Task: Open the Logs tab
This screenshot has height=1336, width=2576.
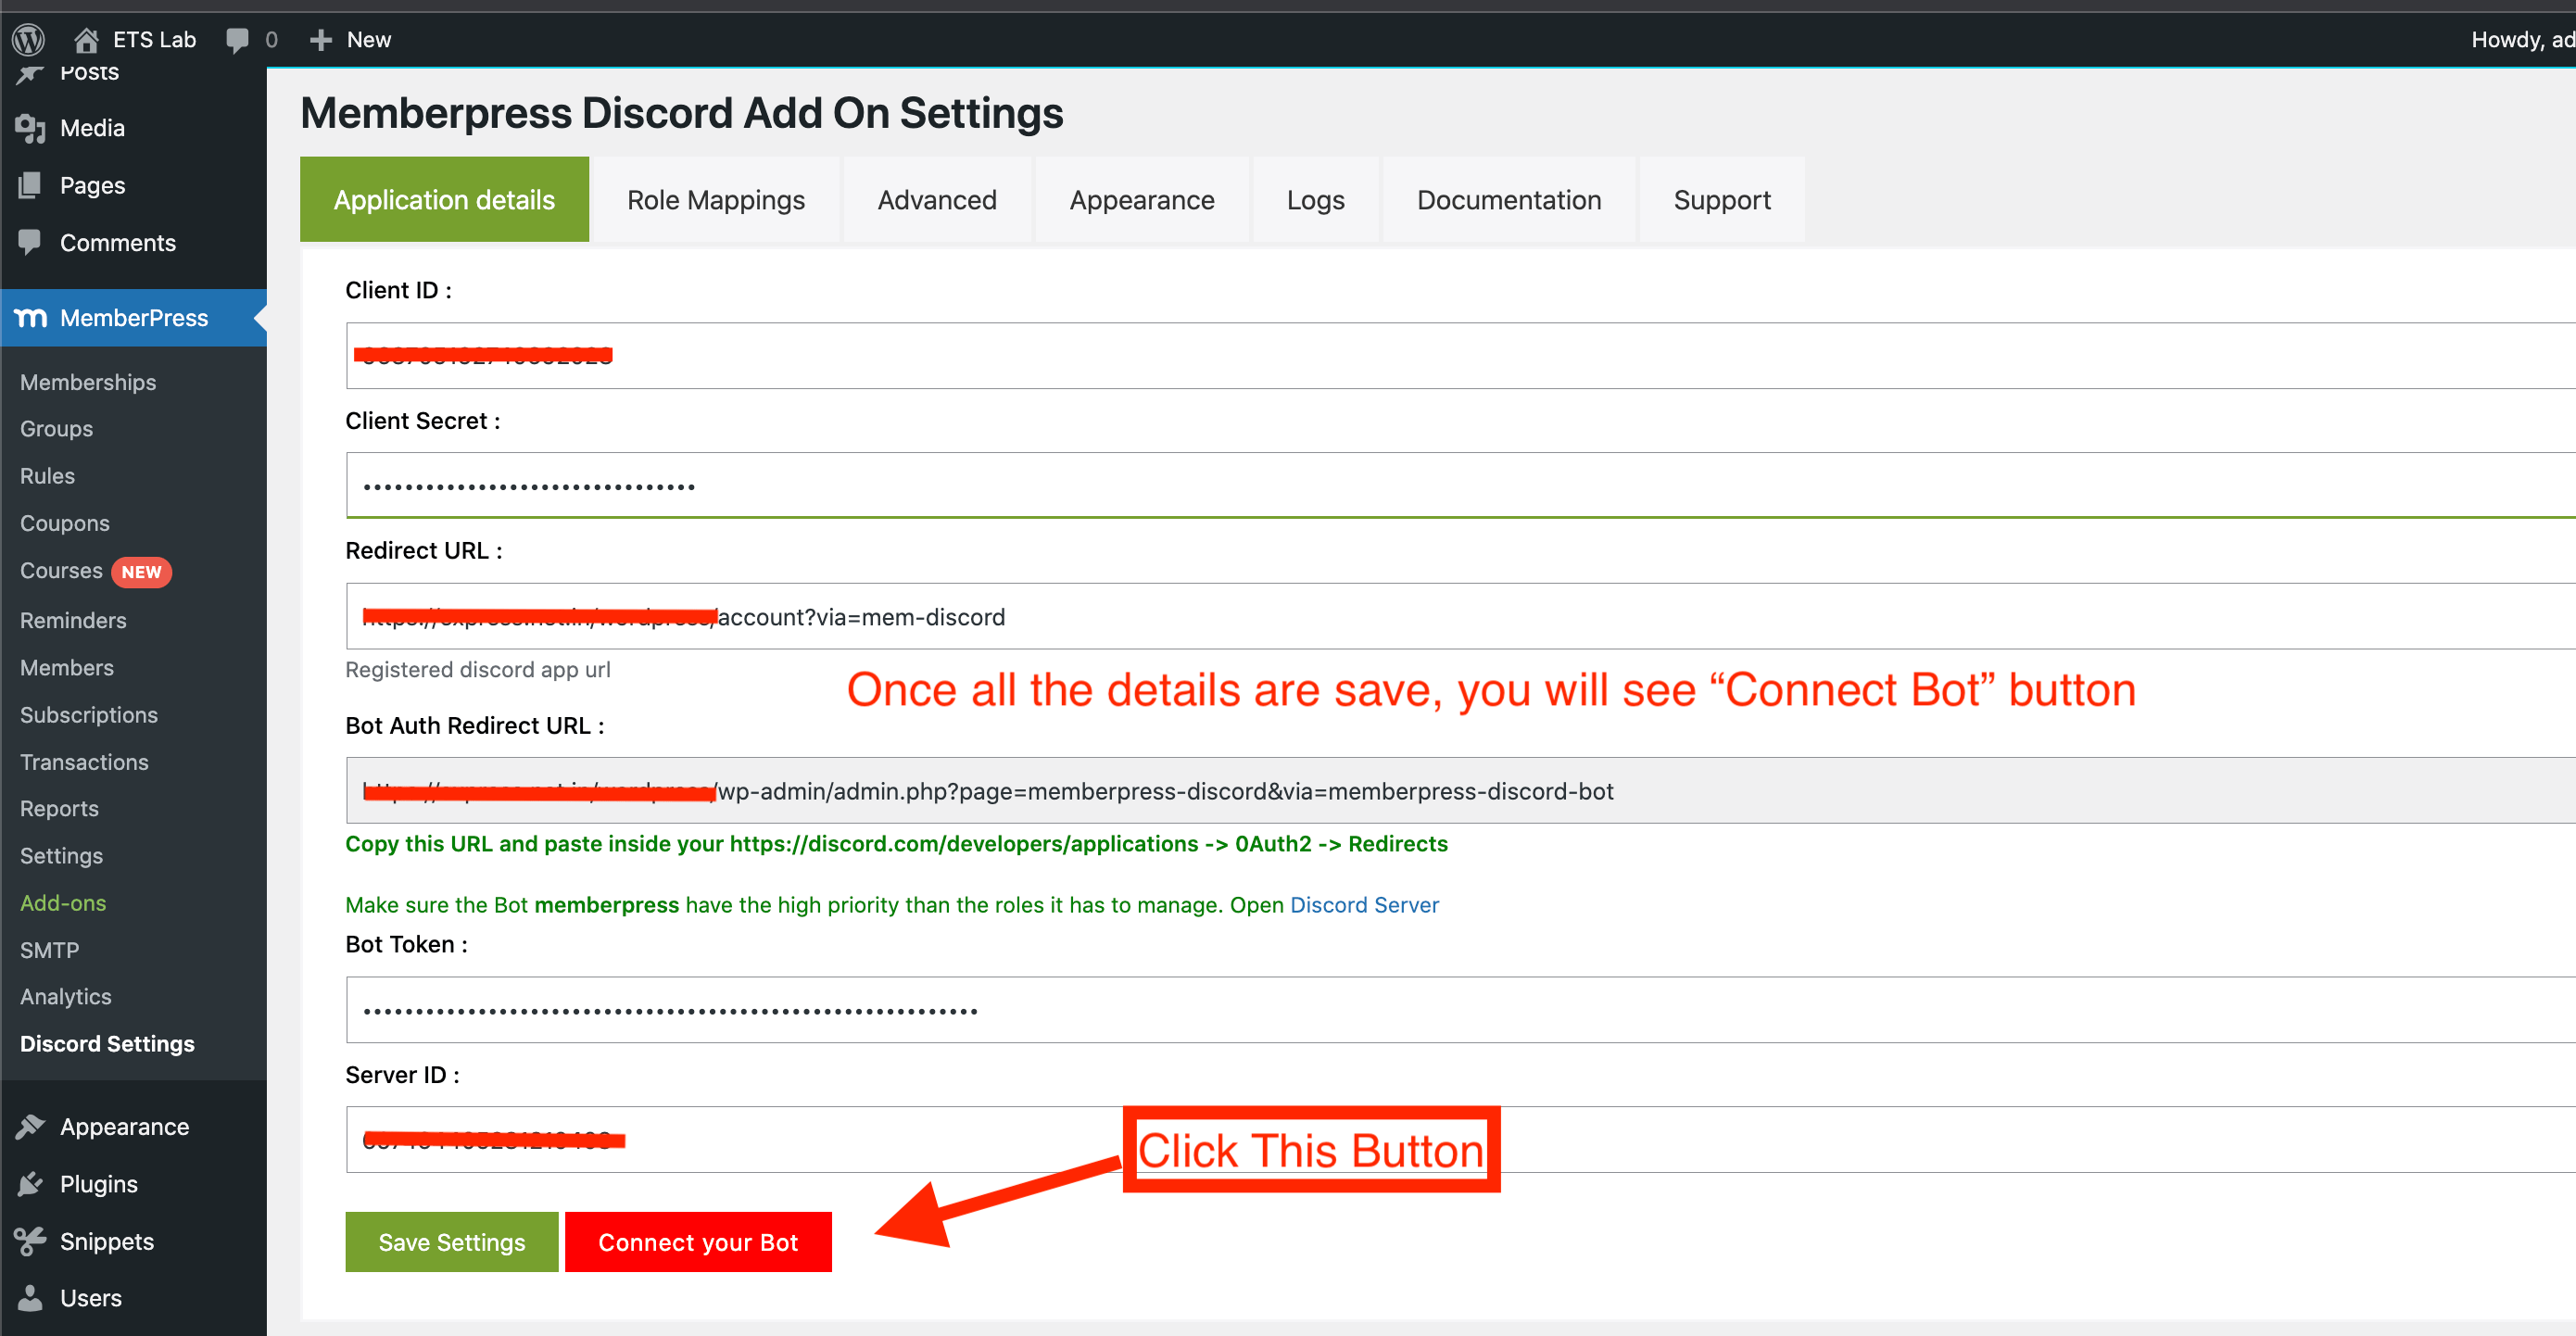Action: pos(1315,200)
